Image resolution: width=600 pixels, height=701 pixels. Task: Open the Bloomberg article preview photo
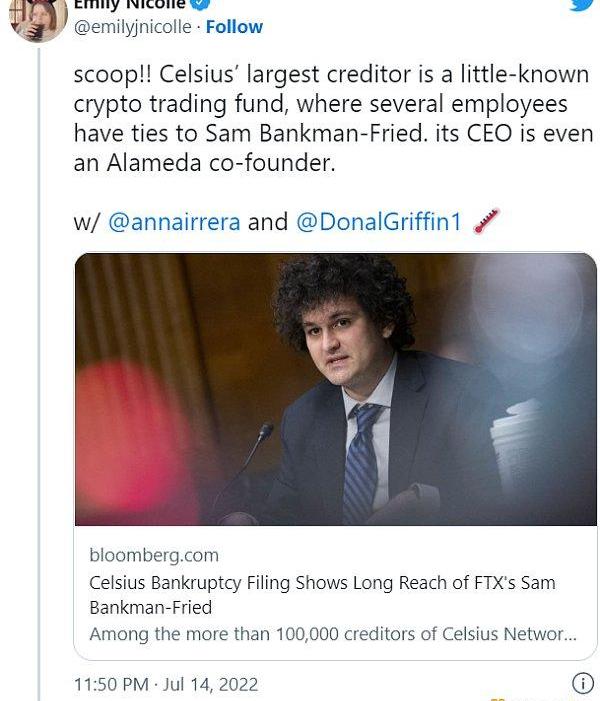tap(335, 389)
